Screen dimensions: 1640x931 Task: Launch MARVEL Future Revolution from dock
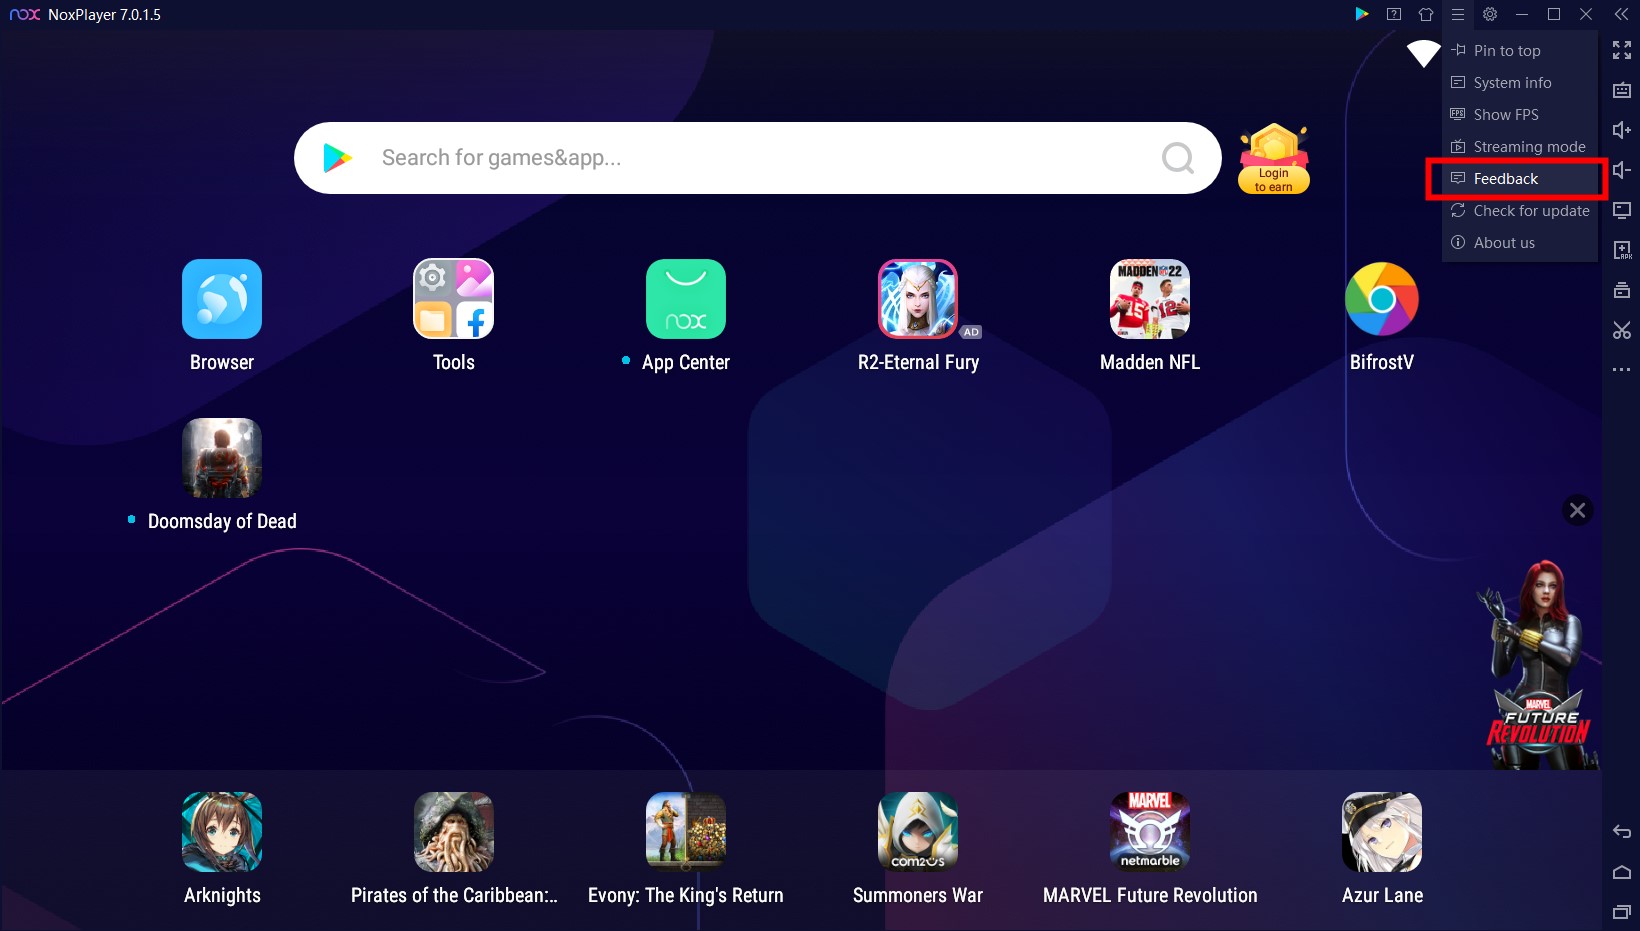pyautogui.click(x=1150, y=832)
